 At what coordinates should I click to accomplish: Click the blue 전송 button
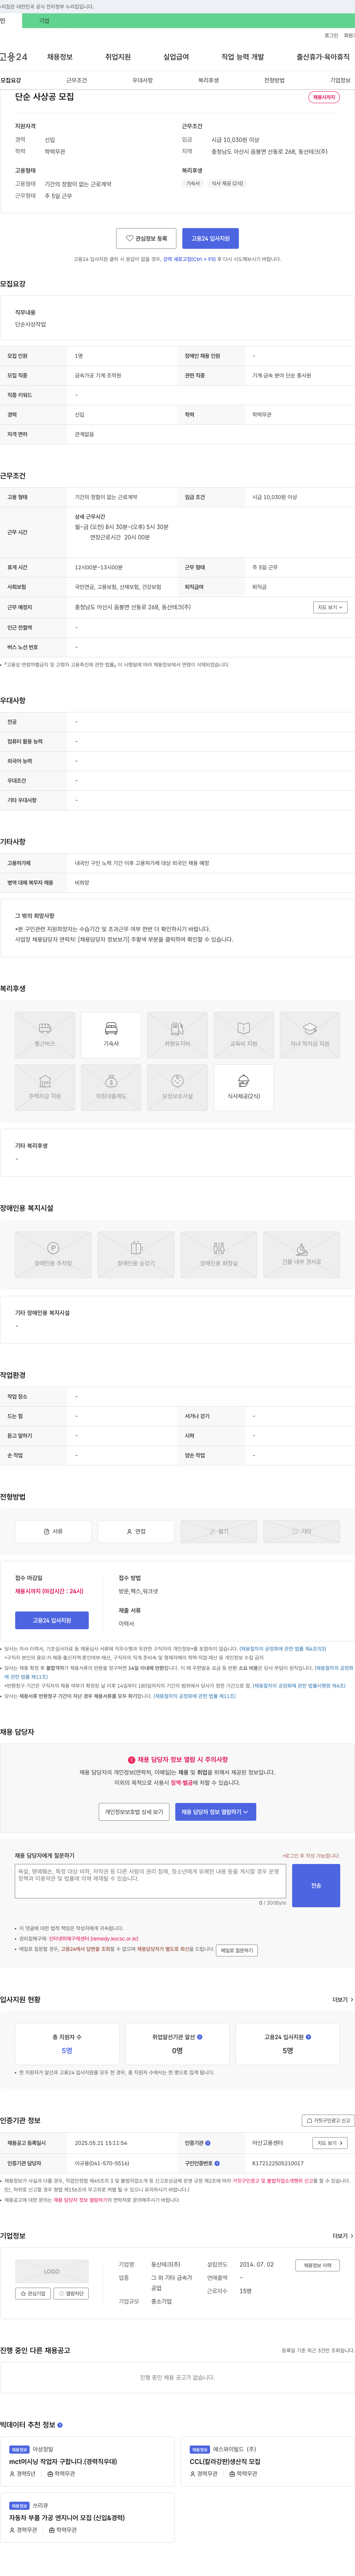coord(316,1885)
